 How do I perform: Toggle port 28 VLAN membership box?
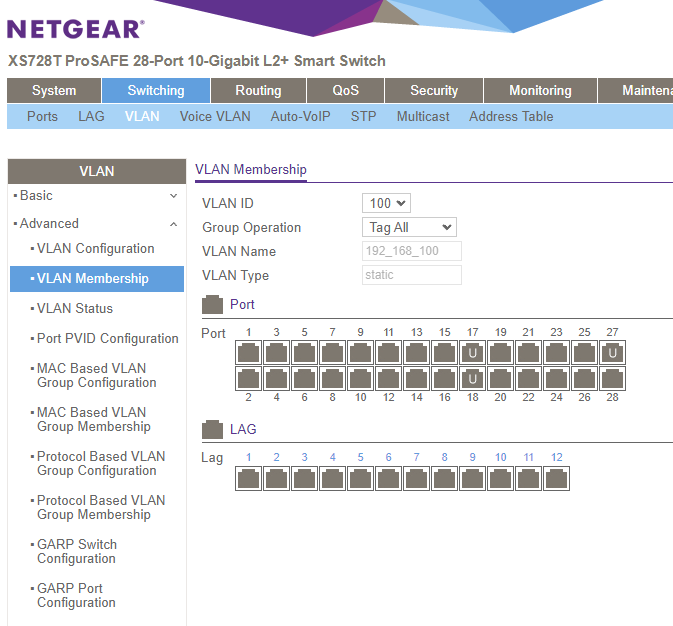[613, 379]
